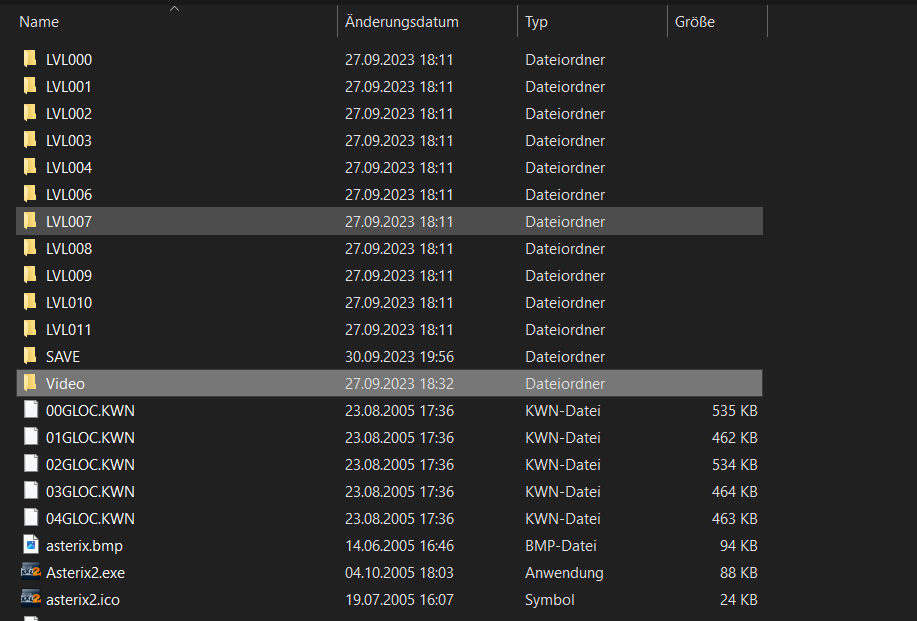This screenshot has width=917, height=621.
Task: Select the asterix2.ico file name
Action: [x=83, y=599]
